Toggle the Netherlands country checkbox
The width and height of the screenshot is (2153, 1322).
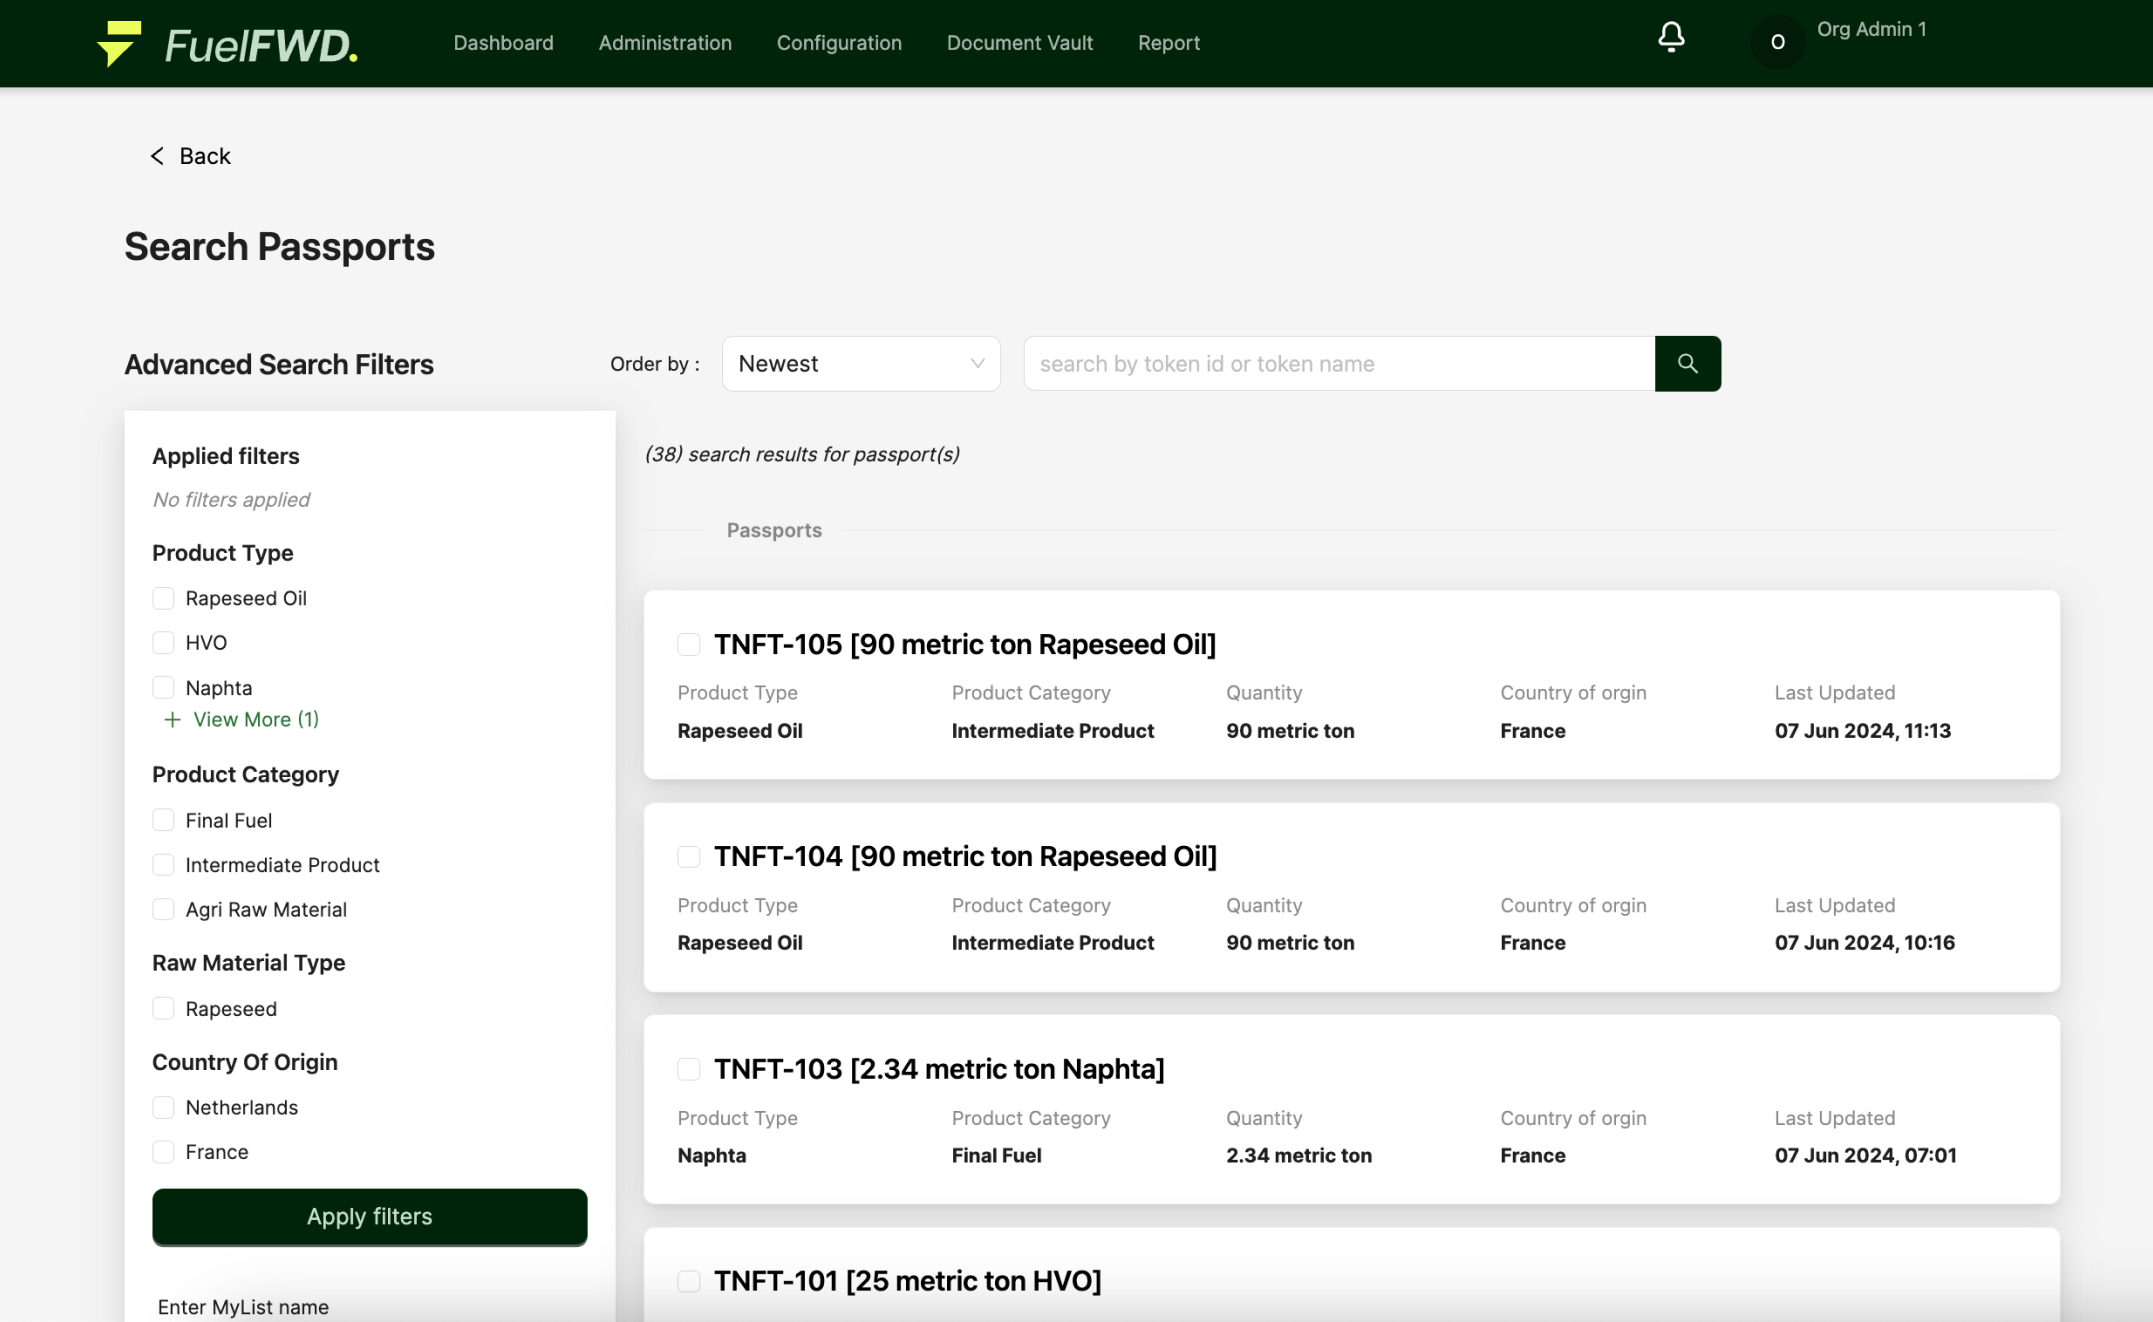pos(163,1107)
